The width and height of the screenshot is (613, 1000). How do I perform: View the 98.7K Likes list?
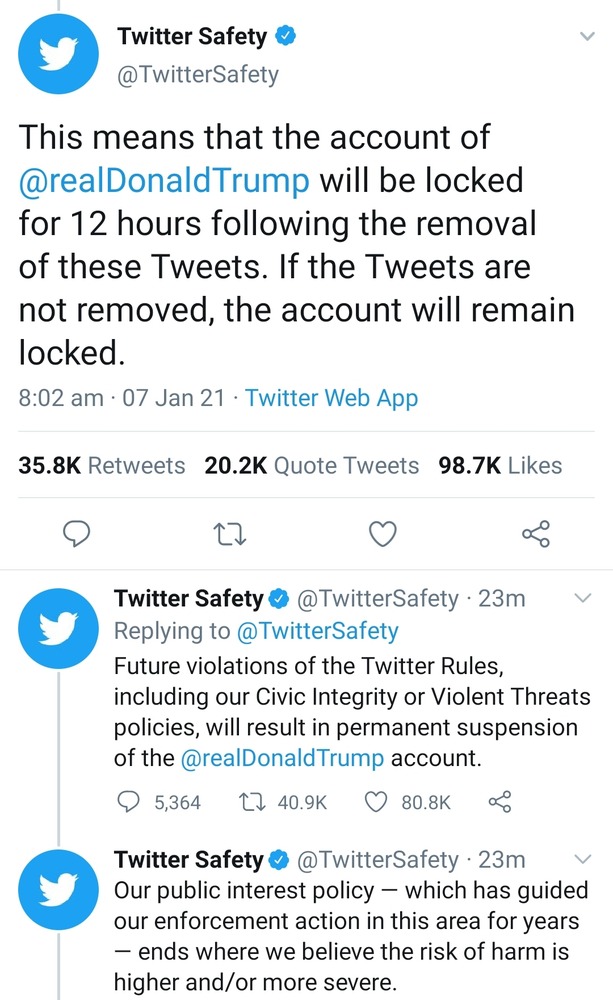tap(500, 465)
